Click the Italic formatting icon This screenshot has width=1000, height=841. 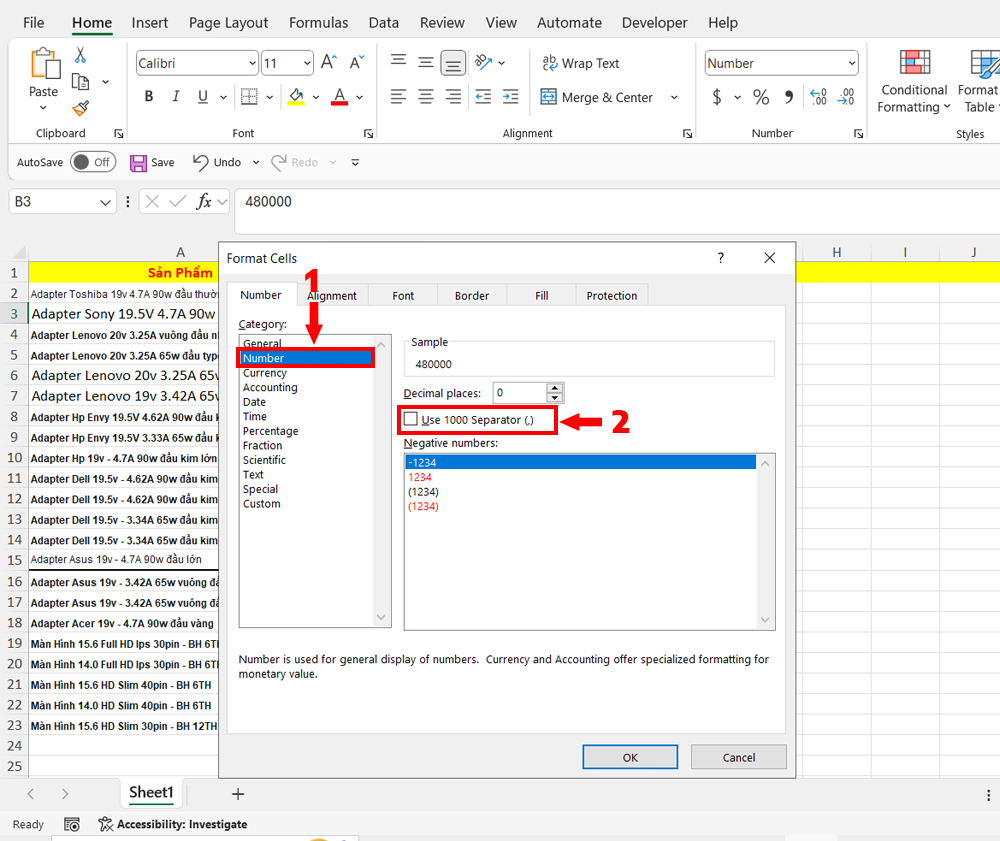(176, 97)
